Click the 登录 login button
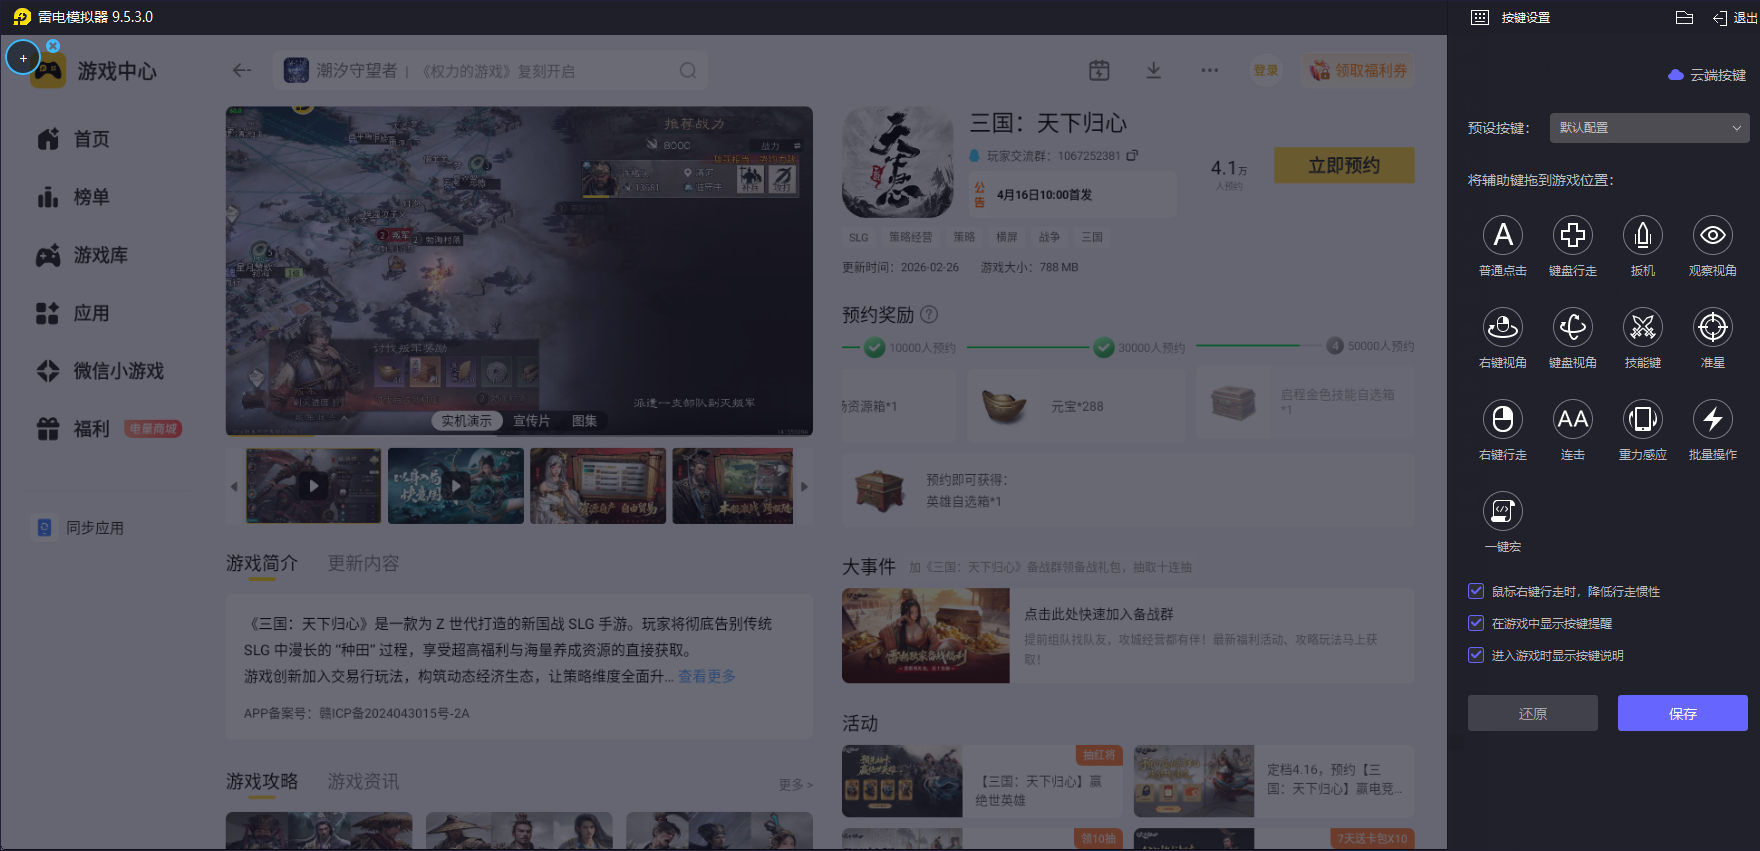Viewport: 1760px width, 851px height. (1266, 70)
